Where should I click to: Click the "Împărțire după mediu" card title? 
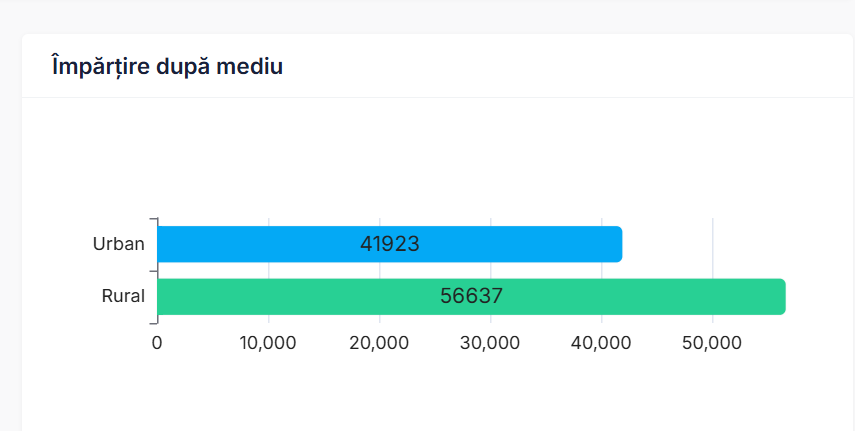(167, 67)
